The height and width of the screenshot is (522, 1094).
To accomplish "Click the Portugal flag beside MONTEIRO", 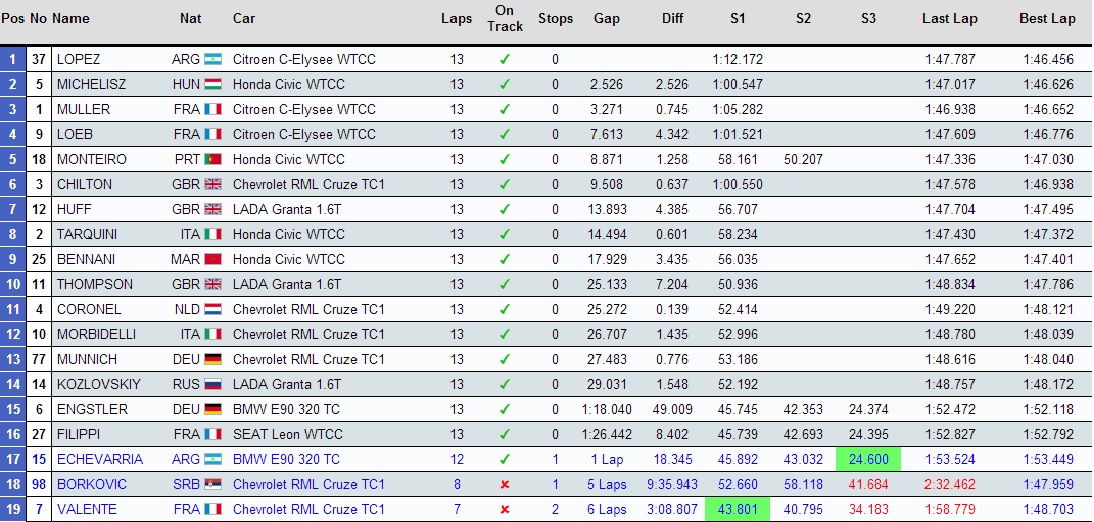I will pos(213,160).
